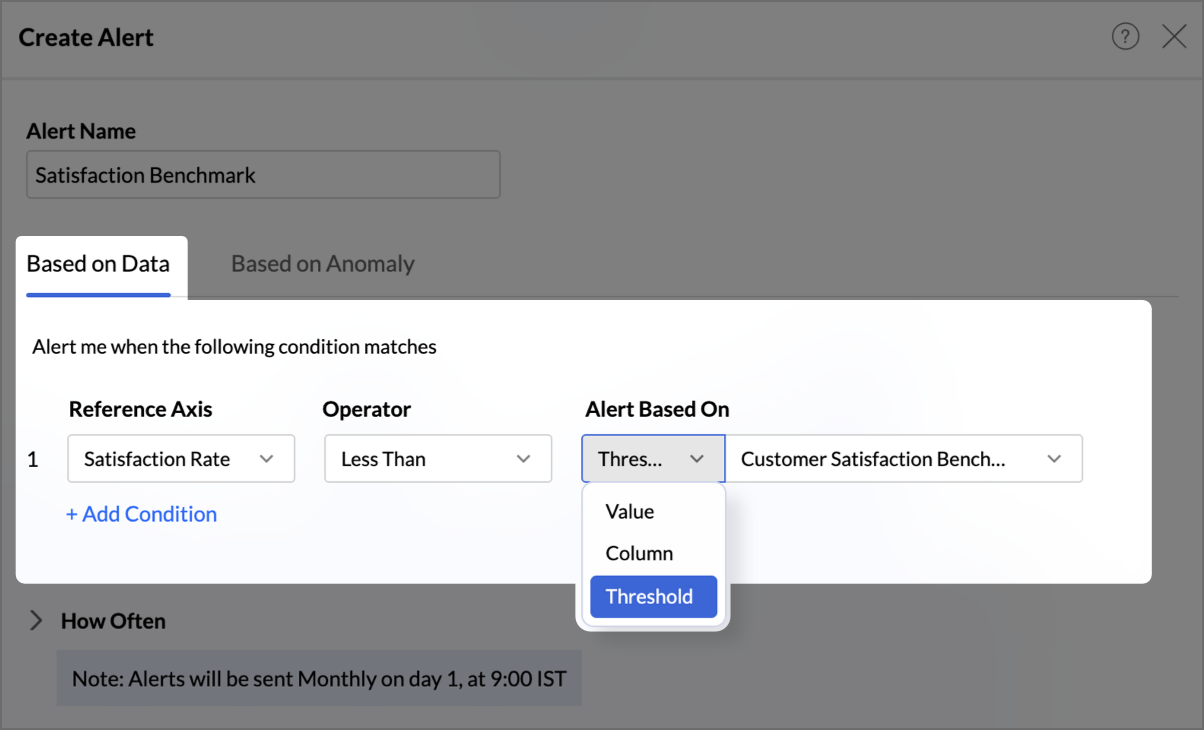Click the How Often section heading
Screen dimensions: 1204x730
[x=113, y=621]
